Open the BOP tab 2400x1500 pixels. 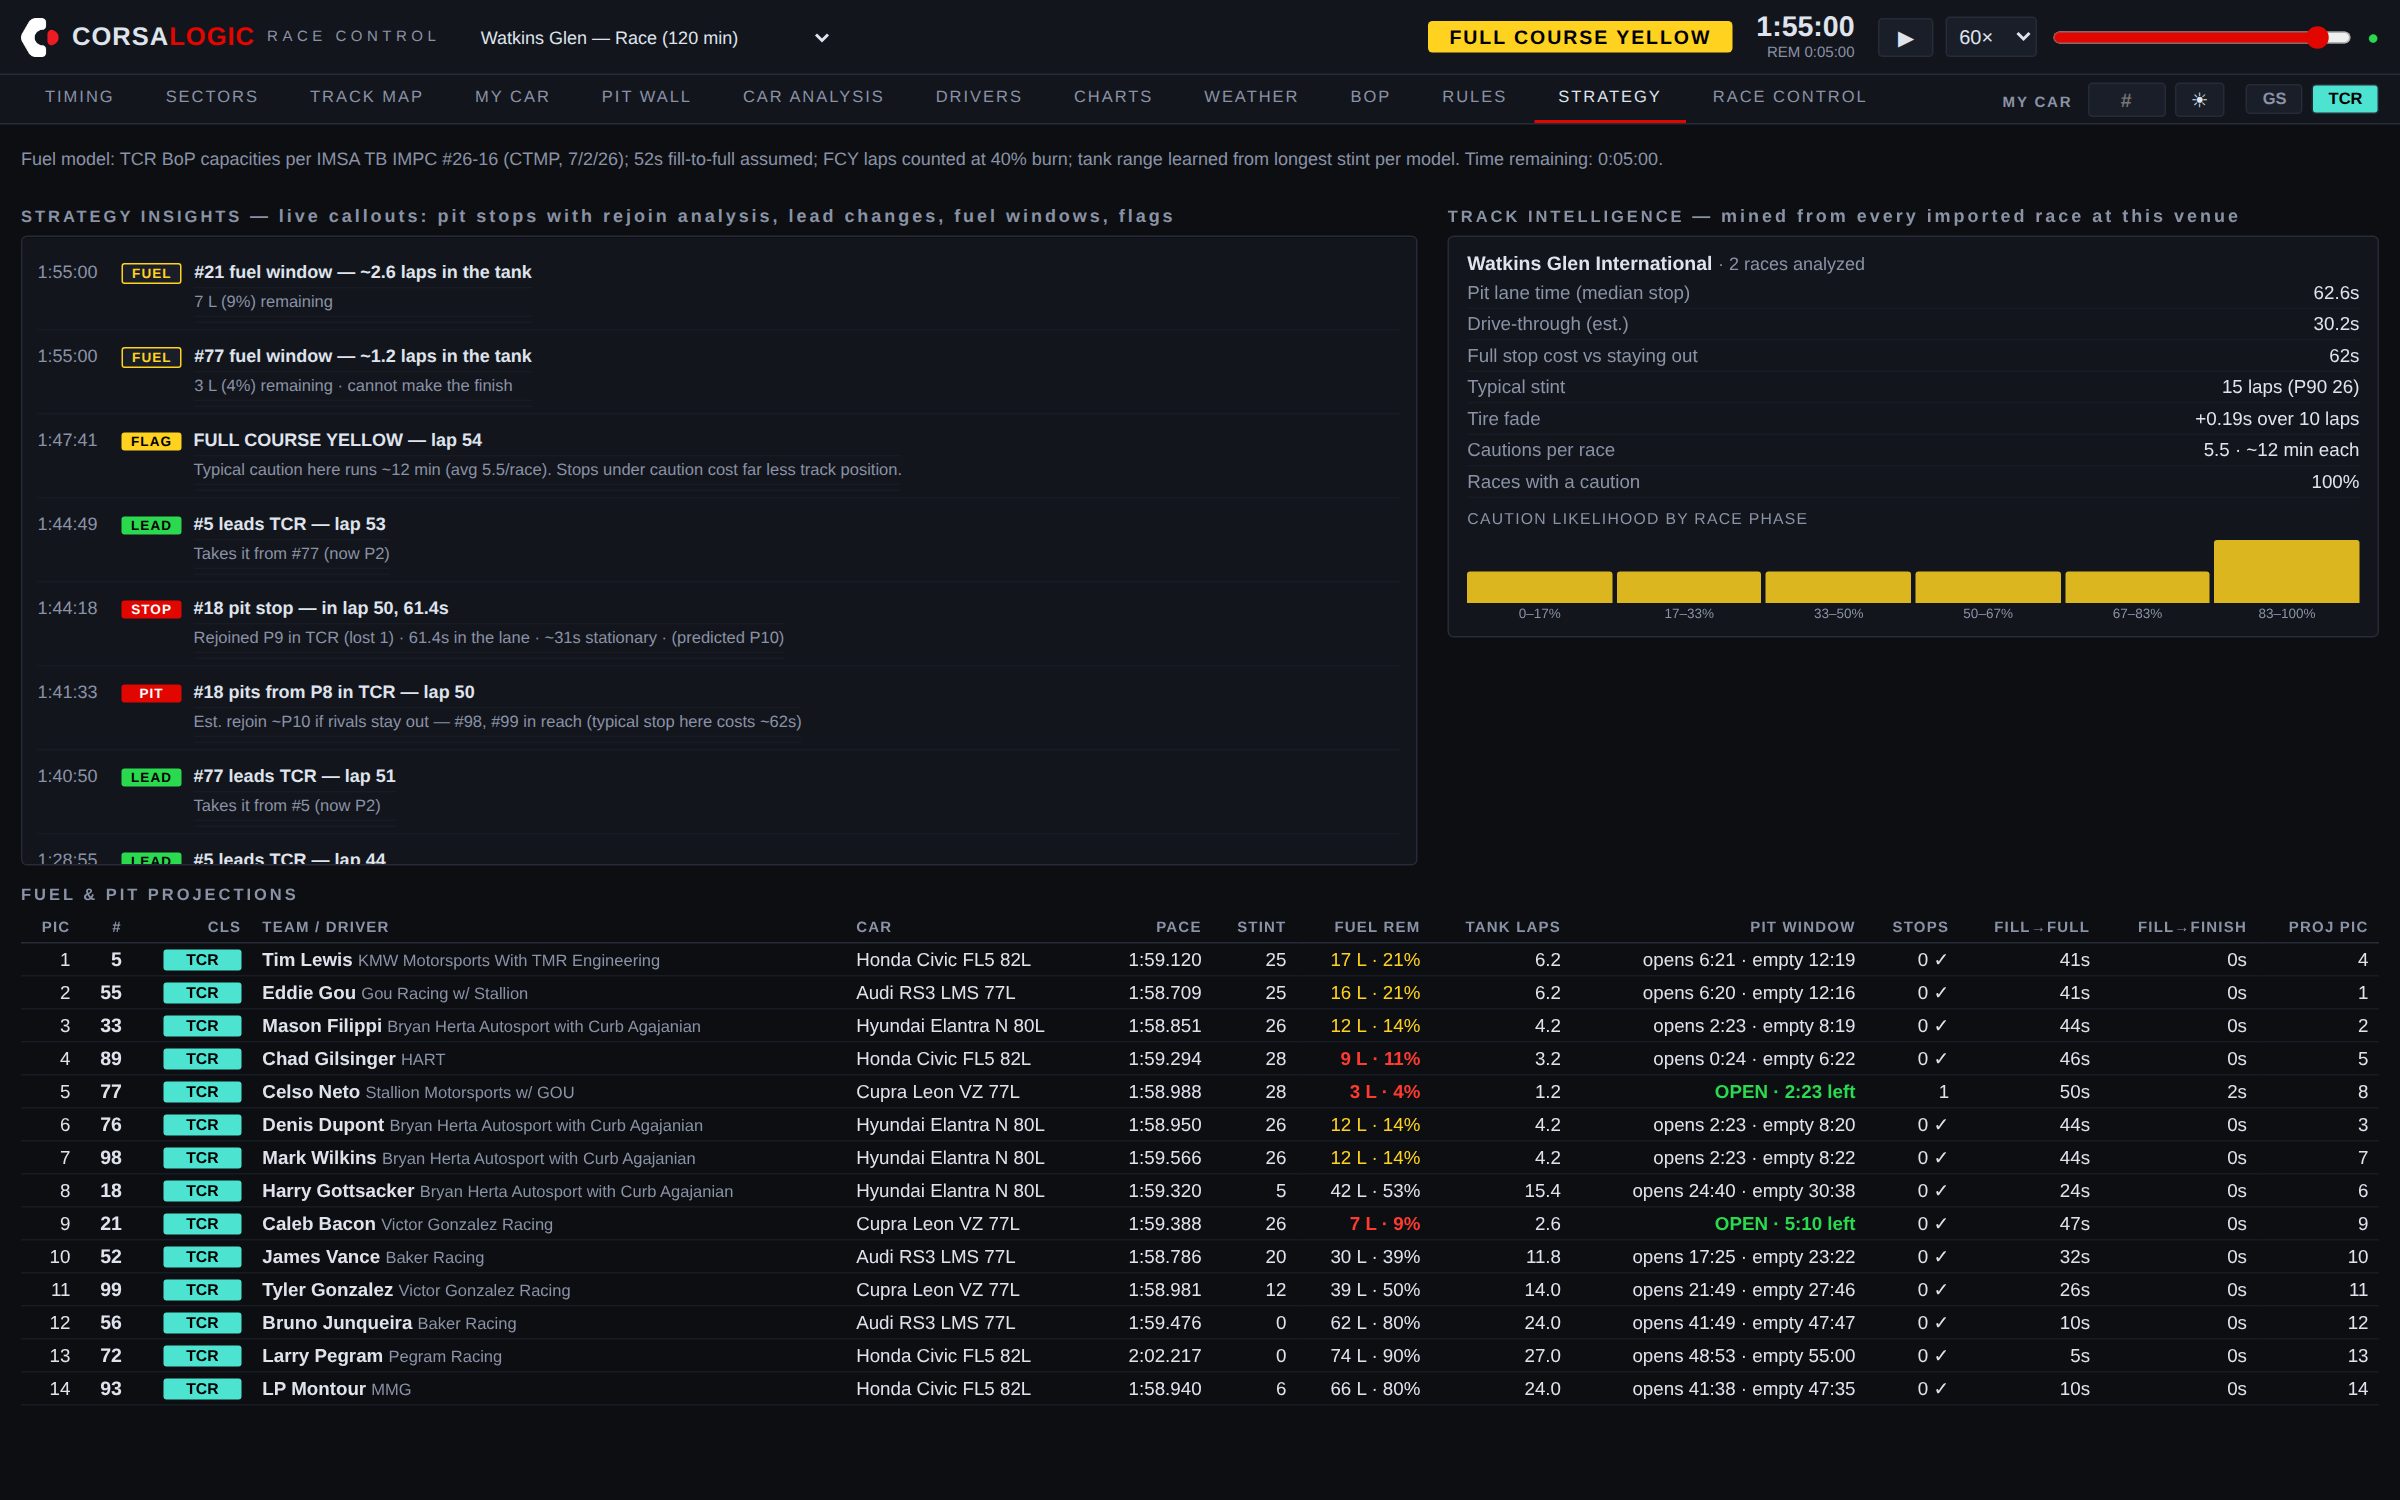point(1370,96)
